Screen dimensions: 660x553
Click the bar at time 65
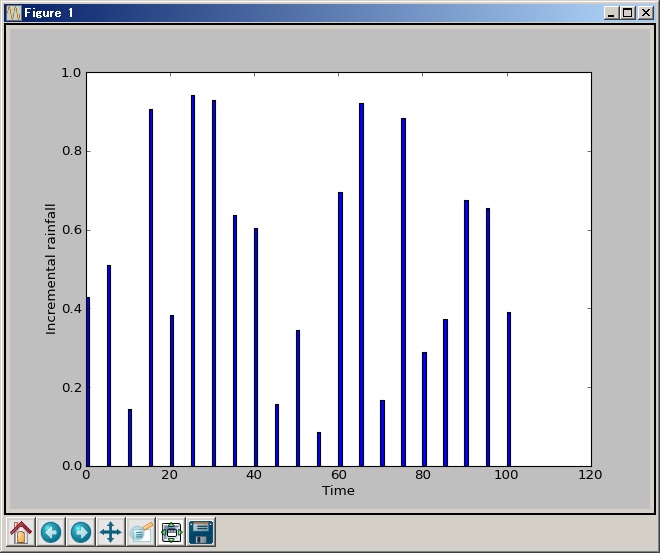361,284
